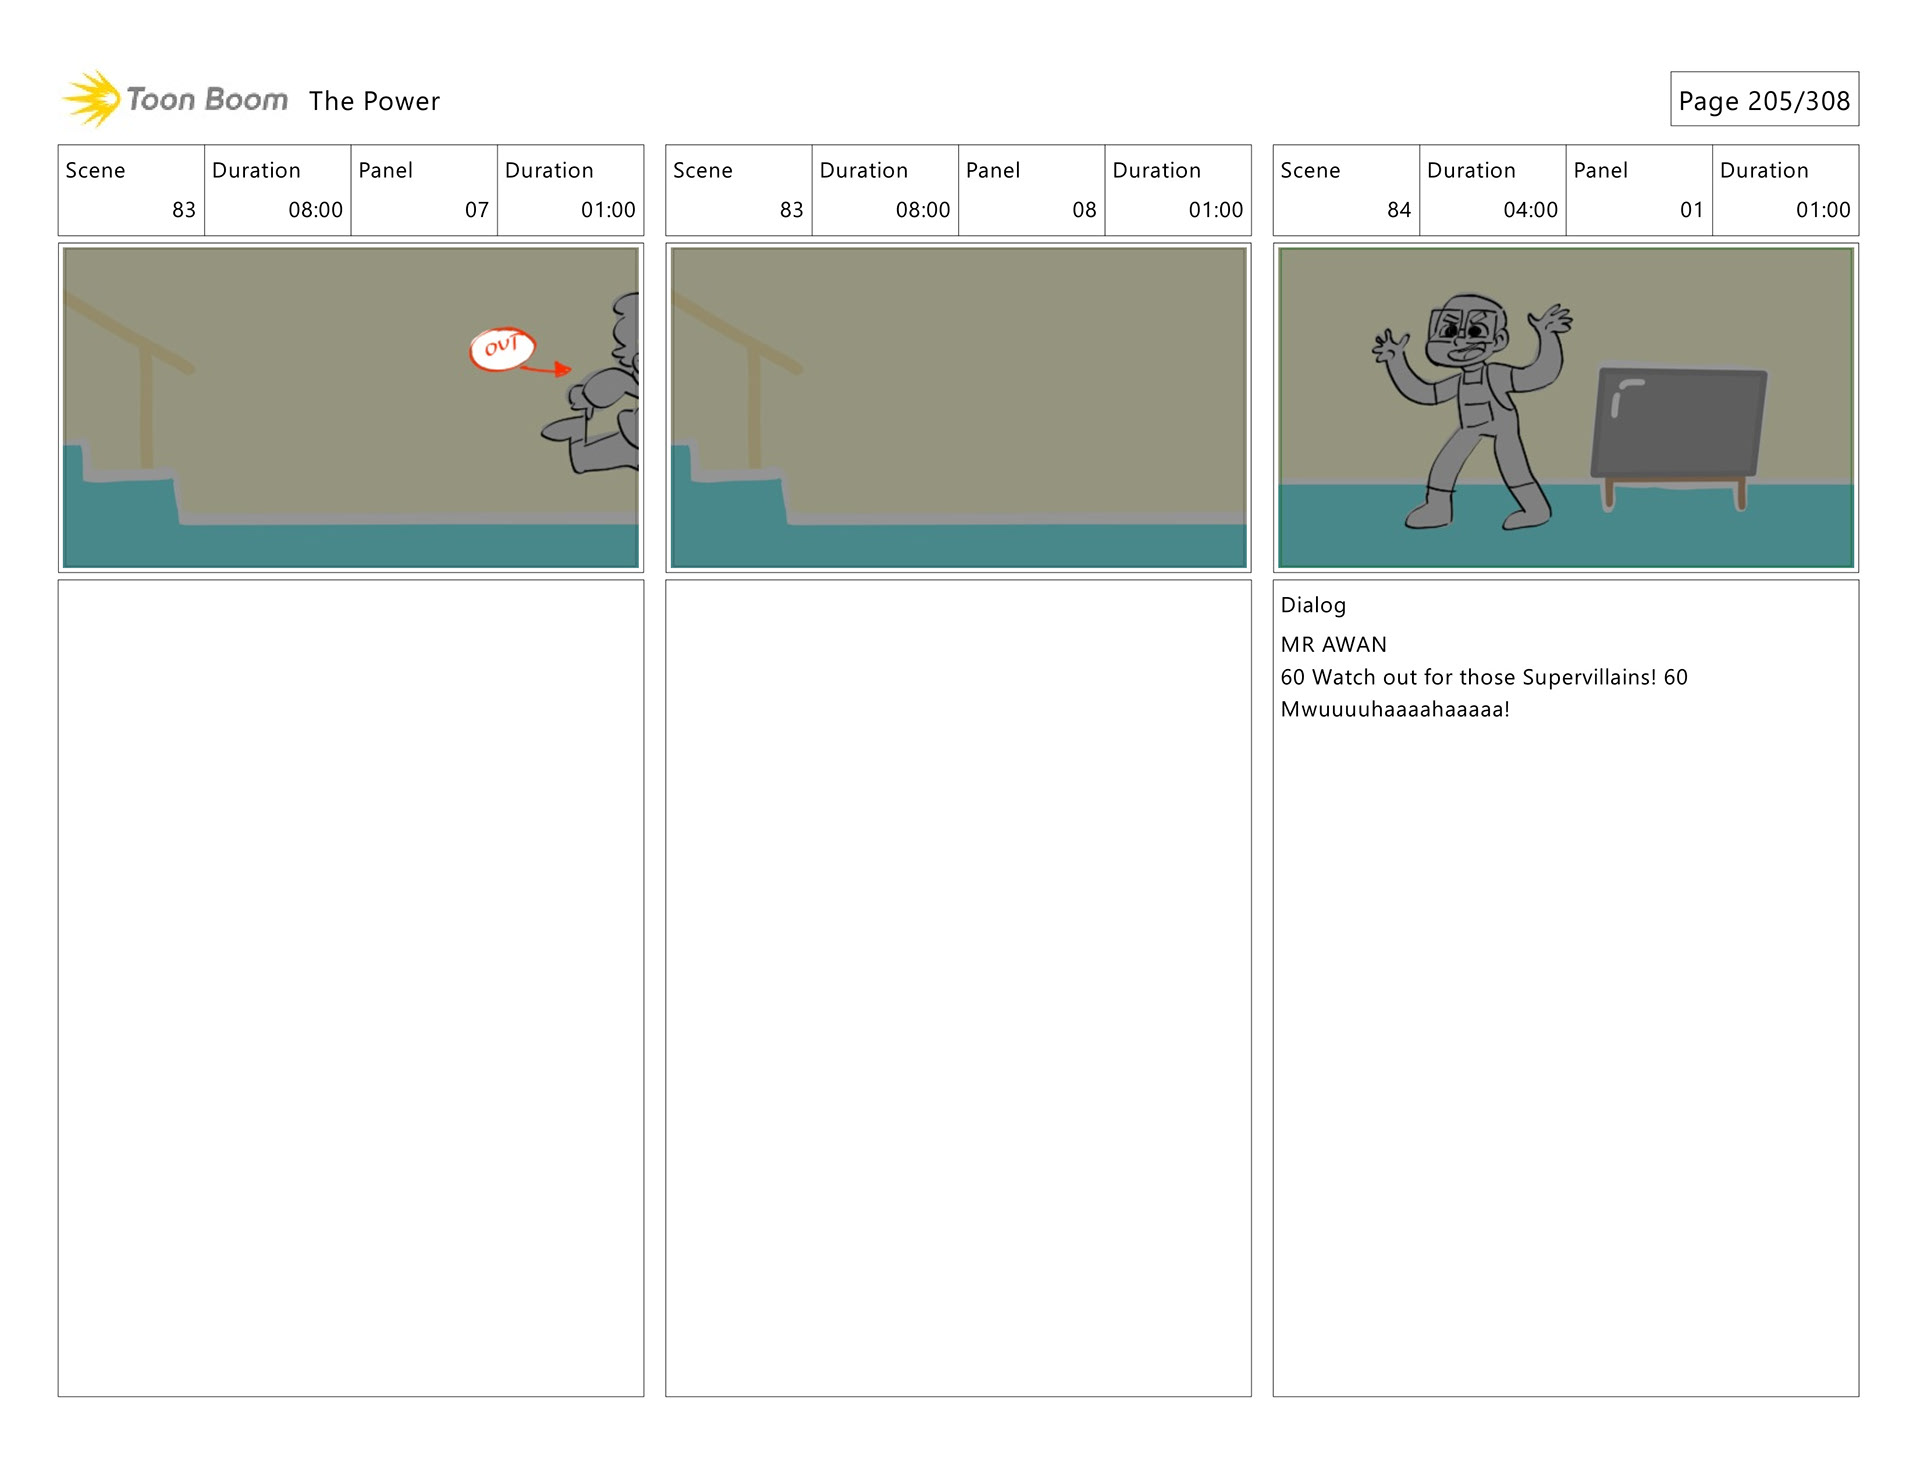Select the scene 83 panel 08 thumbnail
The height and width of the screenshot is (1484, 1920).
coord(958,407)
